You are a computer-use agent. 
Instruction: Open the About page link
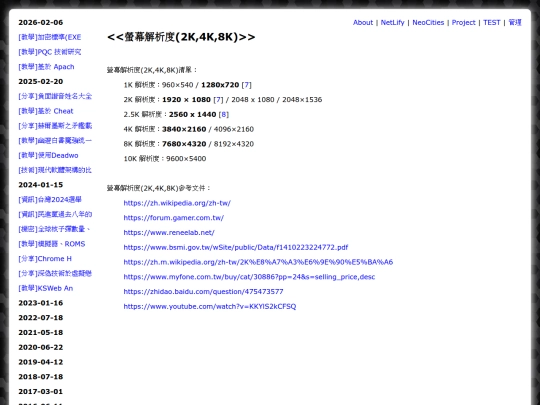(363, 22)
